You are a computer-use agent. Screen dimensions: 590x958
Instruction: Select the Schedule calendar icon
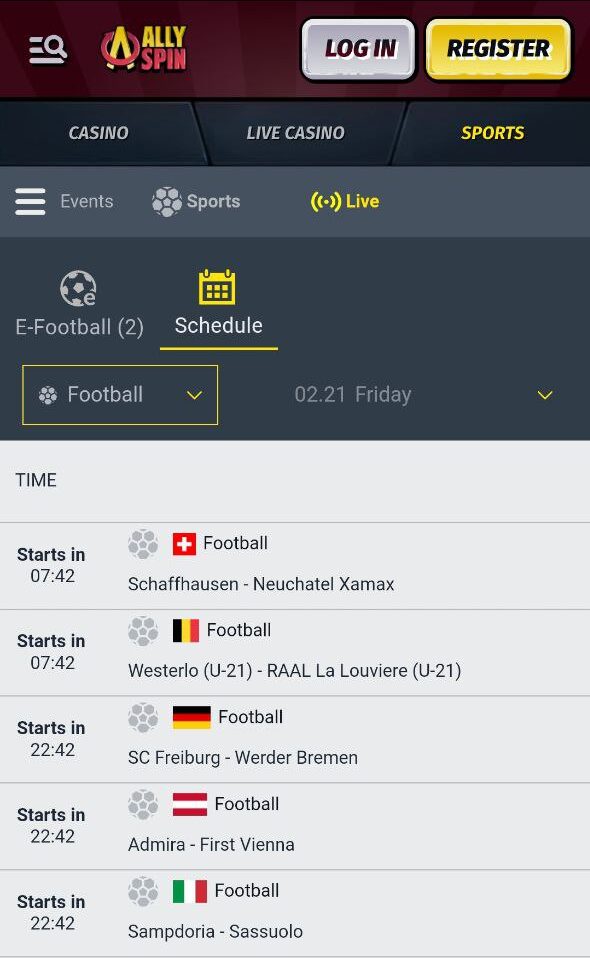click(217, 287)
